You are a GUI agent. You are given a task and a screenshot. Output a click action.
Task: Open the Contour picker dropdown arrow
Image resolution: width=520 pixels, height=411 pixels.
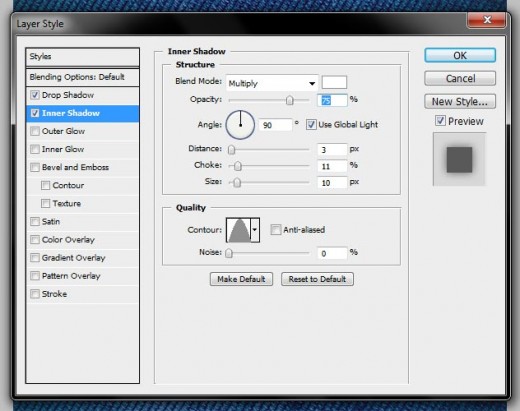tap(255, 230)
